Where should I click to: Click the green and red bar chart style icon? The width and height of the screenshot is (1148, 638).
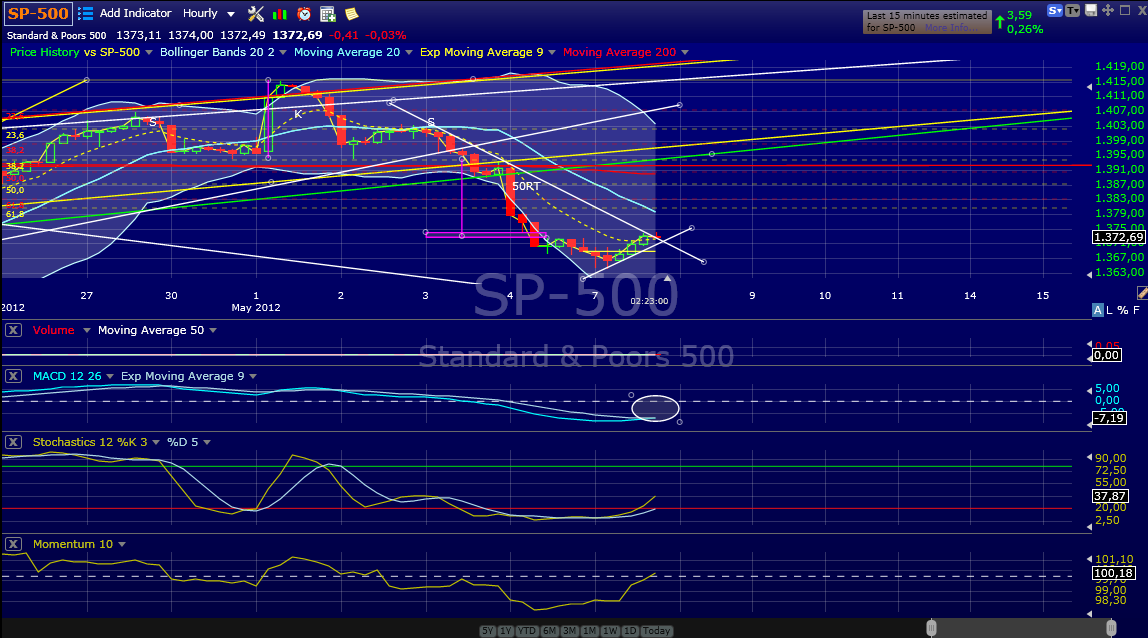(280, 13)
